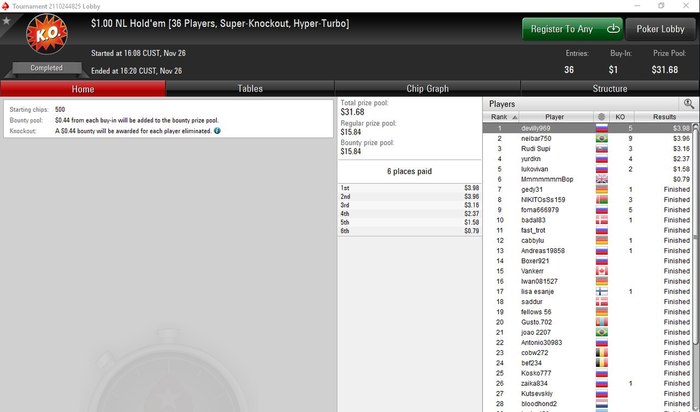Click the Register To Any power icon
Screen dimensions: 700x412
coord(613,29)
